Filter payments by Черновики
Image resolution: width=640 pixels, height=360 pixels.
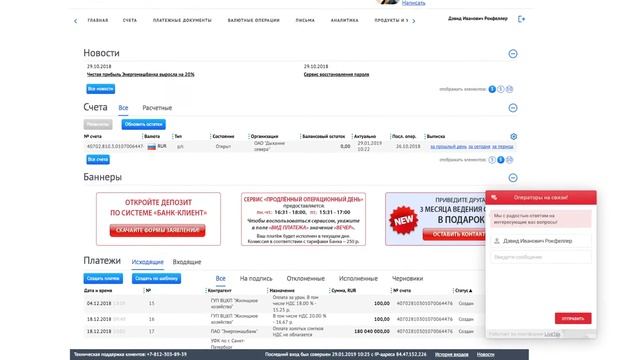[407, 278]
